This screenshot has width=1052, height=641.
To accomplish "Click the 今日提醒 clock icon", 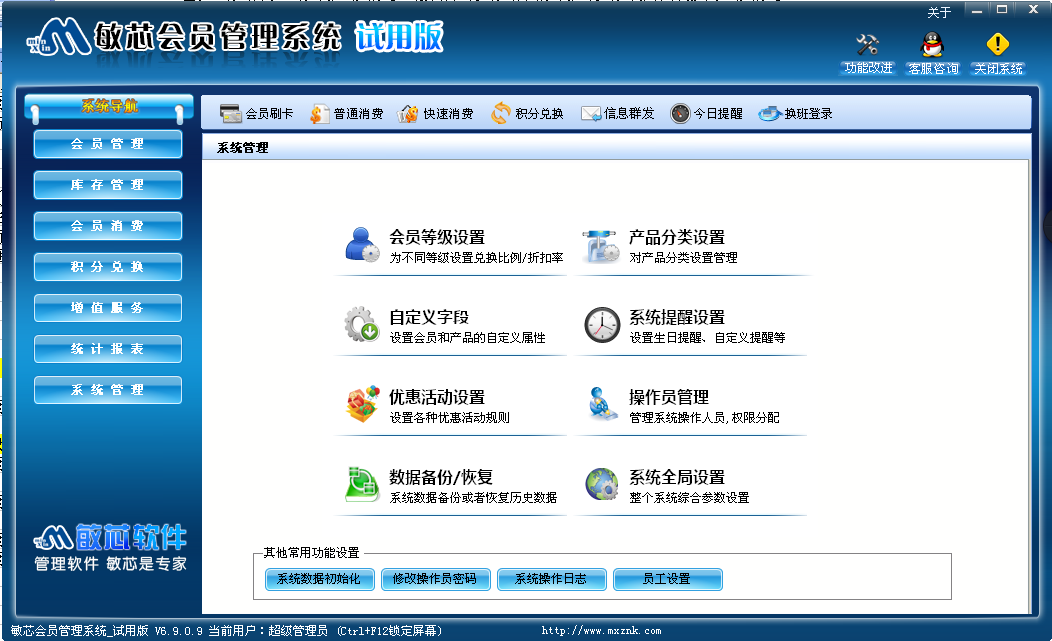I will [x=680, y=113].
